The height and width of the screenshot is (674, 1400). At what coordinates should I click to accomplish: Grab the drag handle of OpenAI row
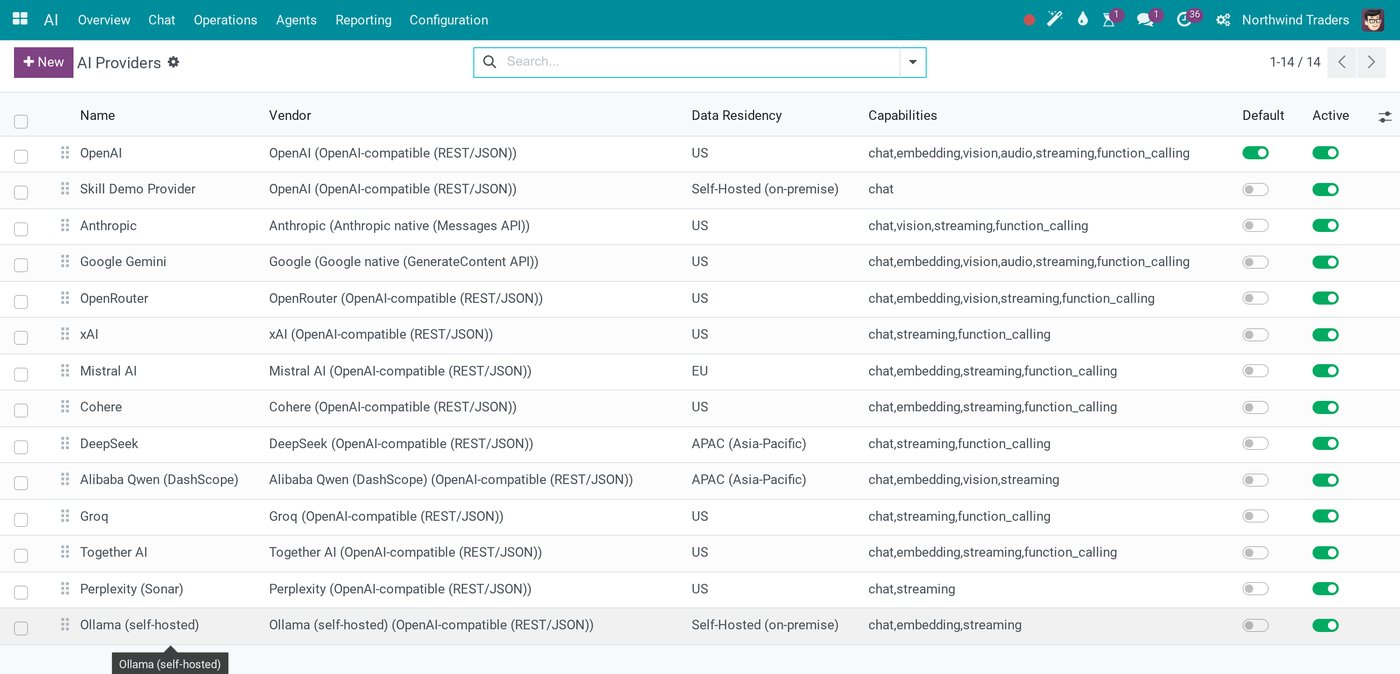click(64, 153)
